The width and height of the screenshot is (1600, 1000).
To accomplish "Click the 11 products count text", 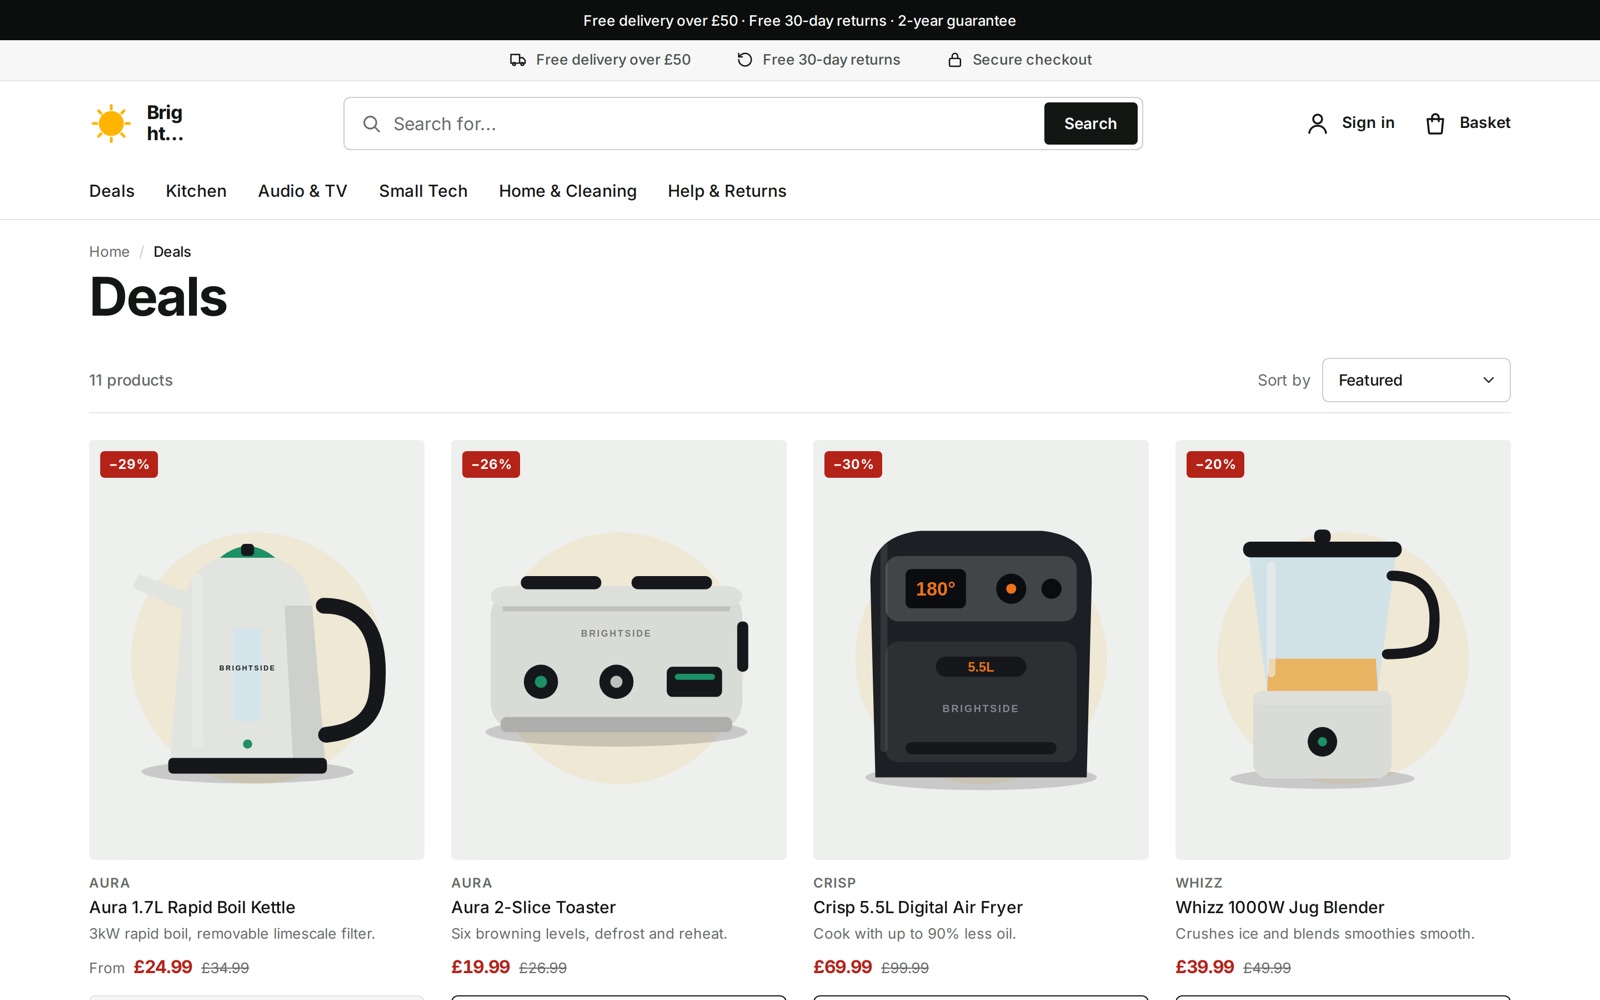I will (x=131, y=380).
